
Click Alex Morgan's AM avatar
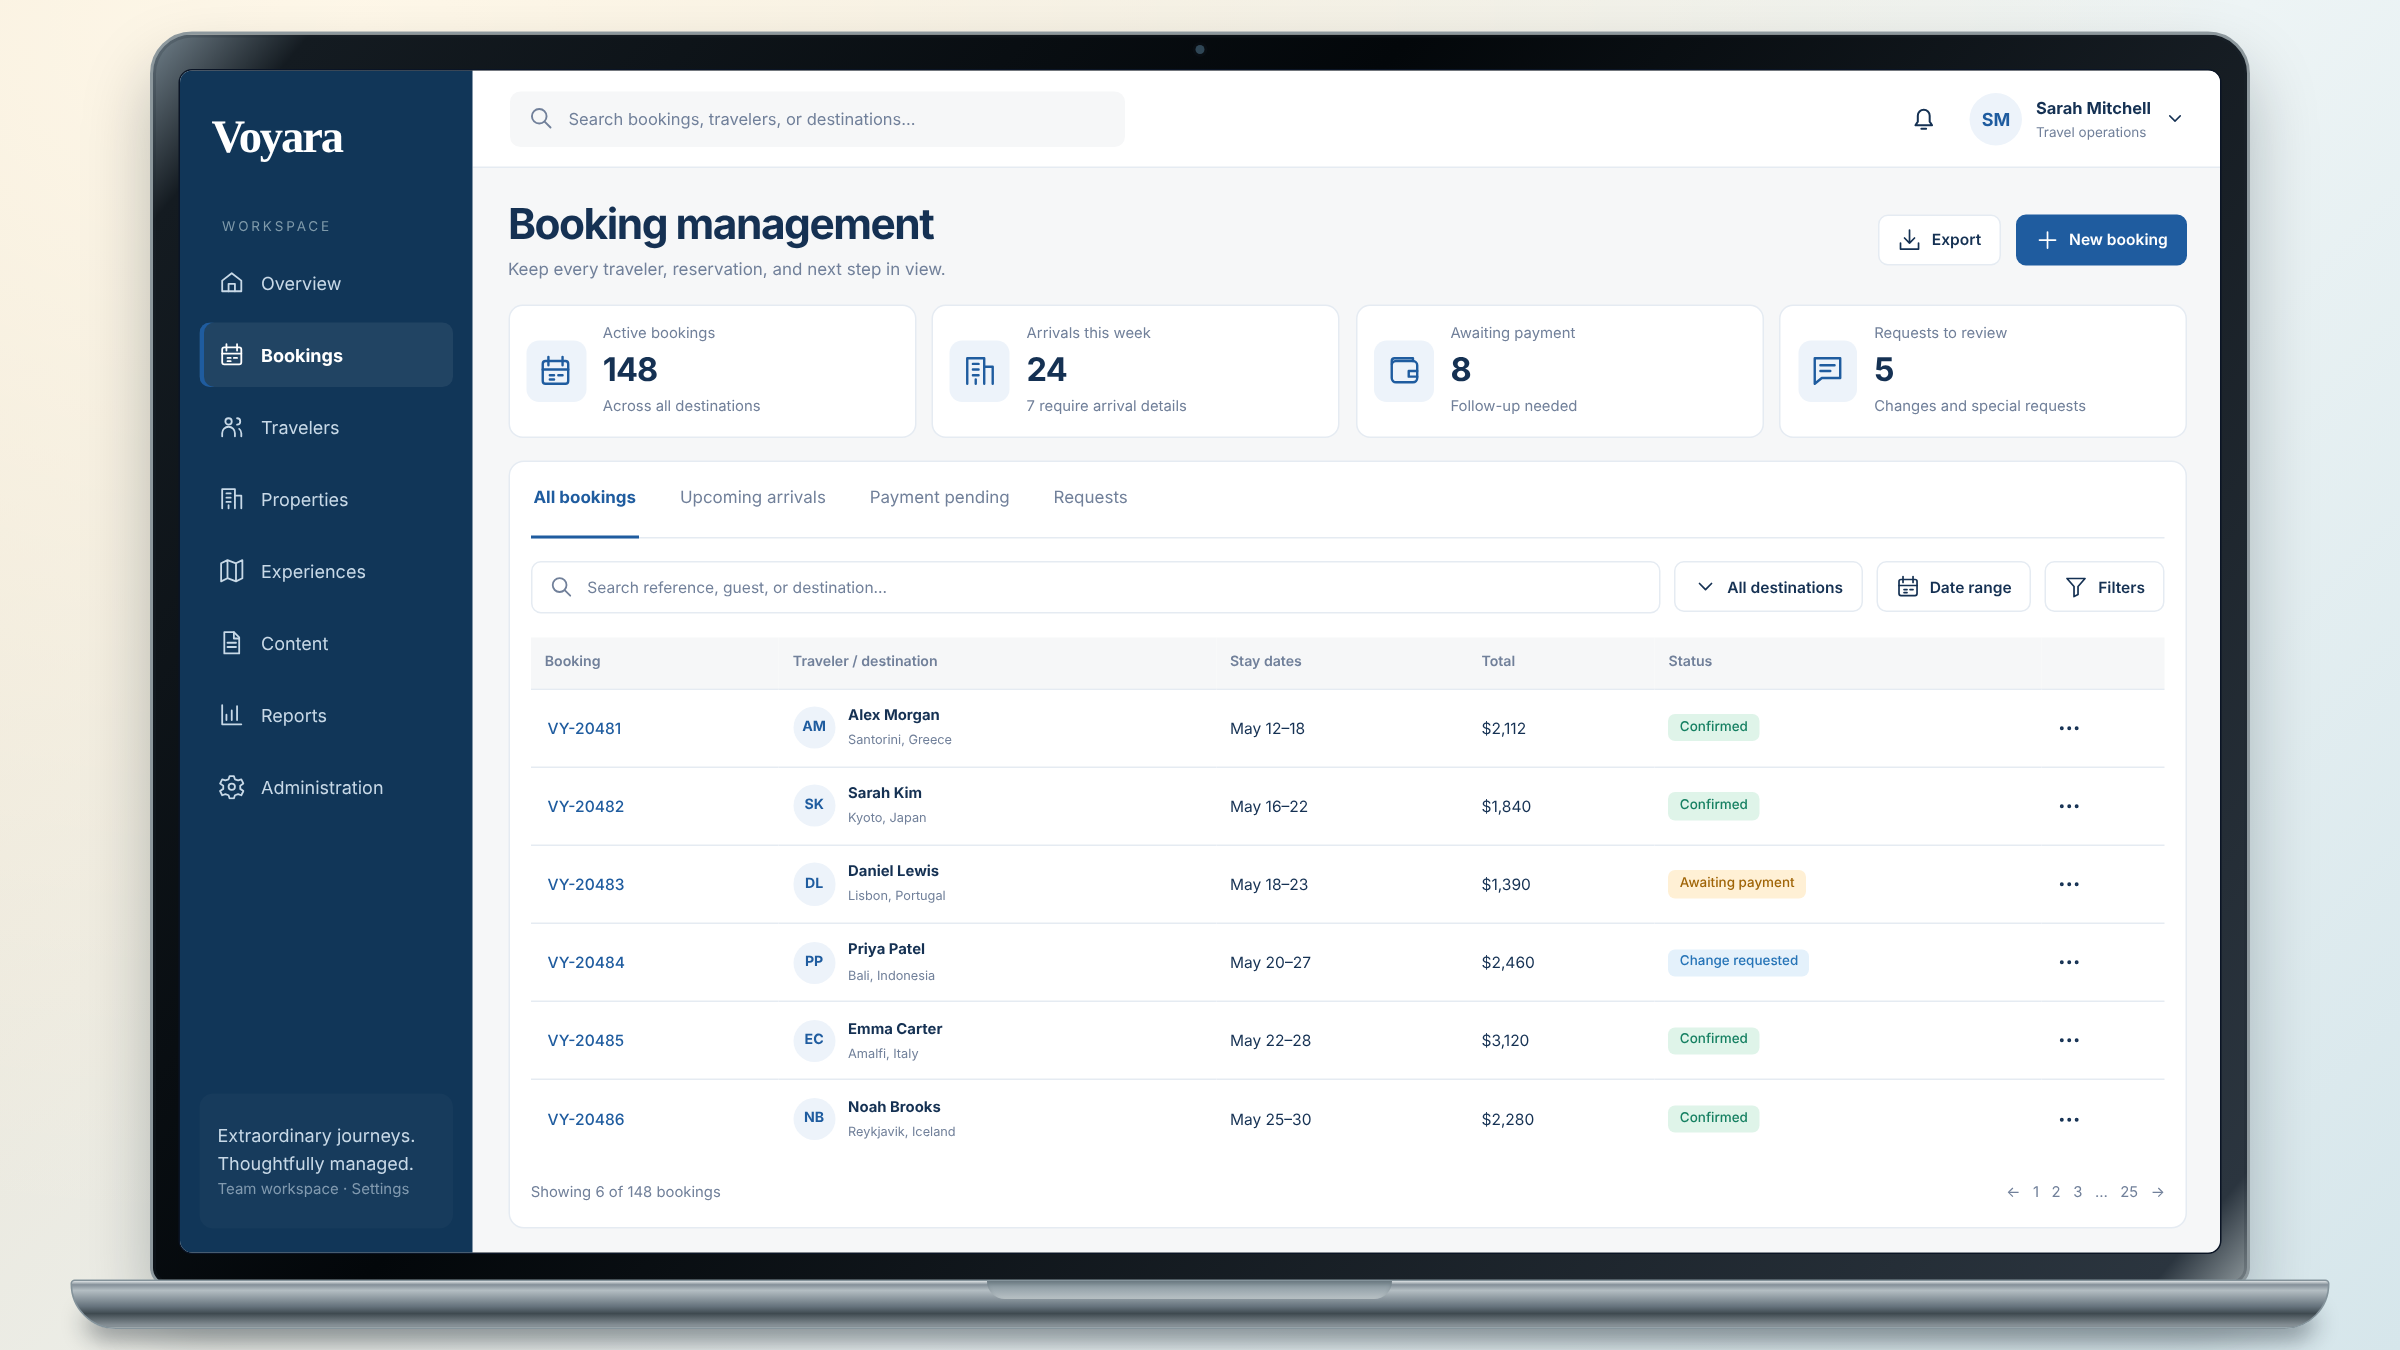click(x=814, y=727)
